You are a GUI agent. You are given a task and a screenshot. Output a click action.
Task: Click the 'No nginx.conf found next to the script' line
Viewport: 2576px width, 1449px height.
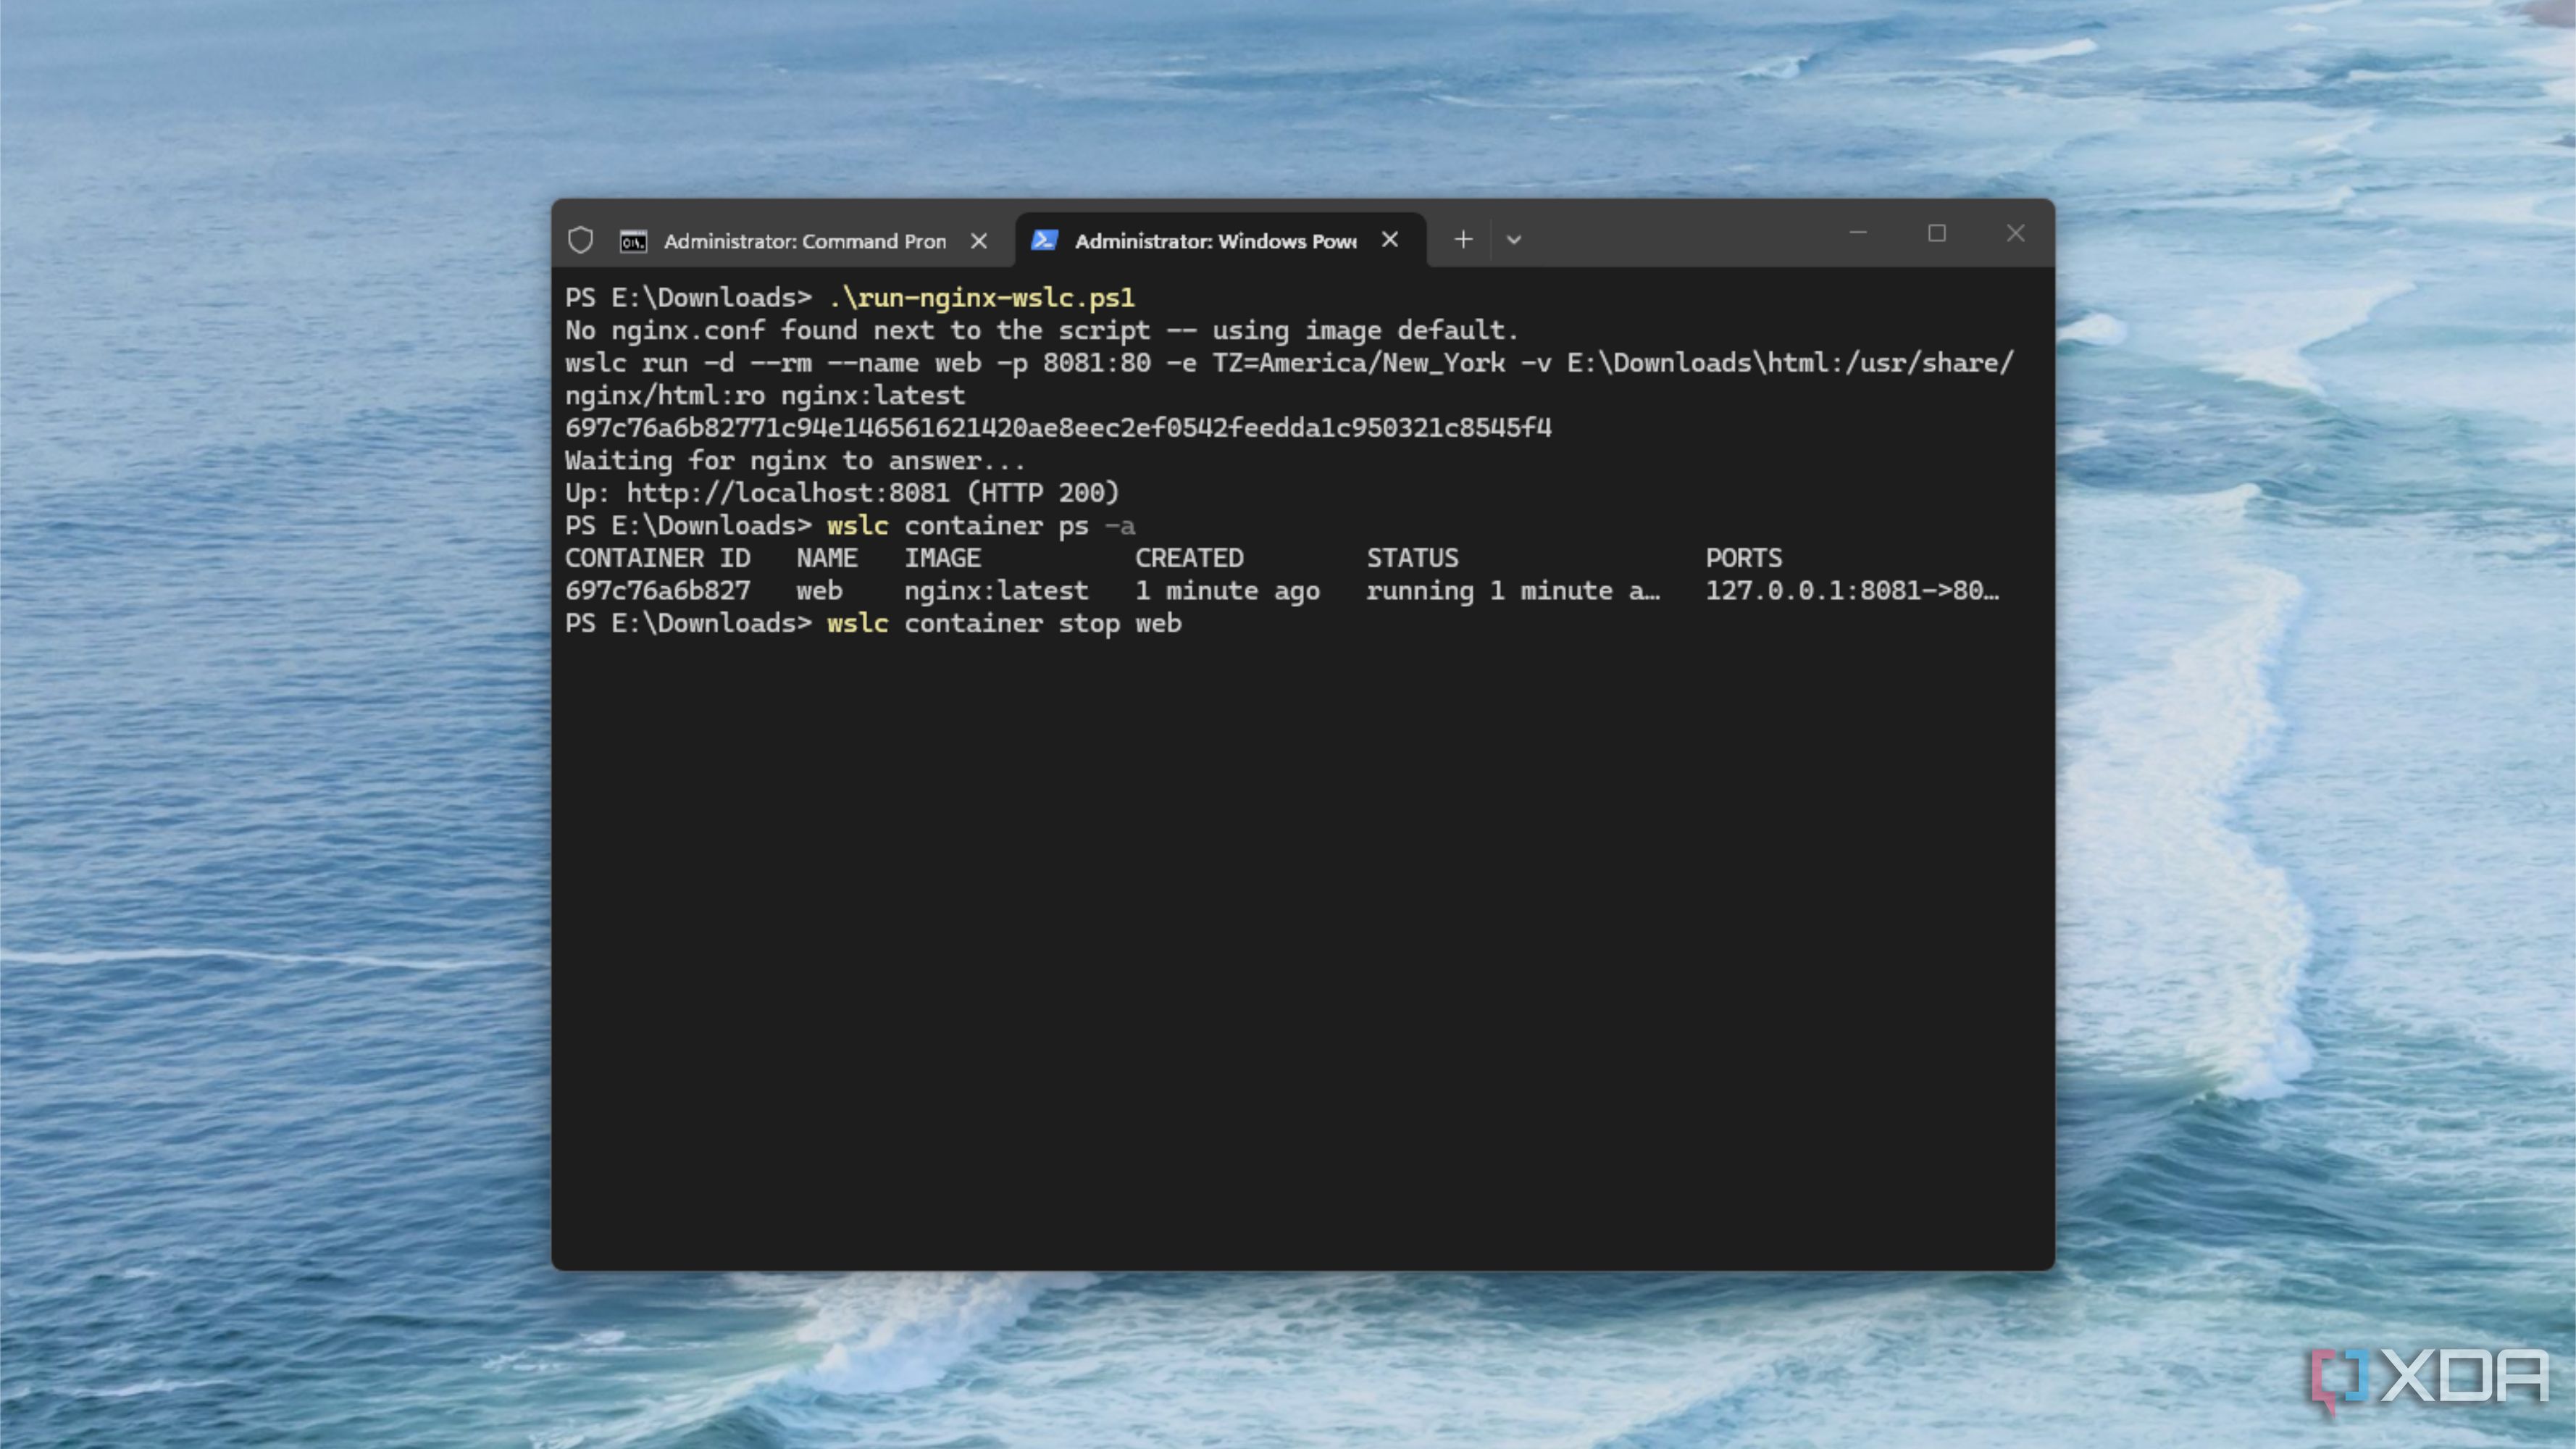pyautogui.click(x=1041, y=331)
